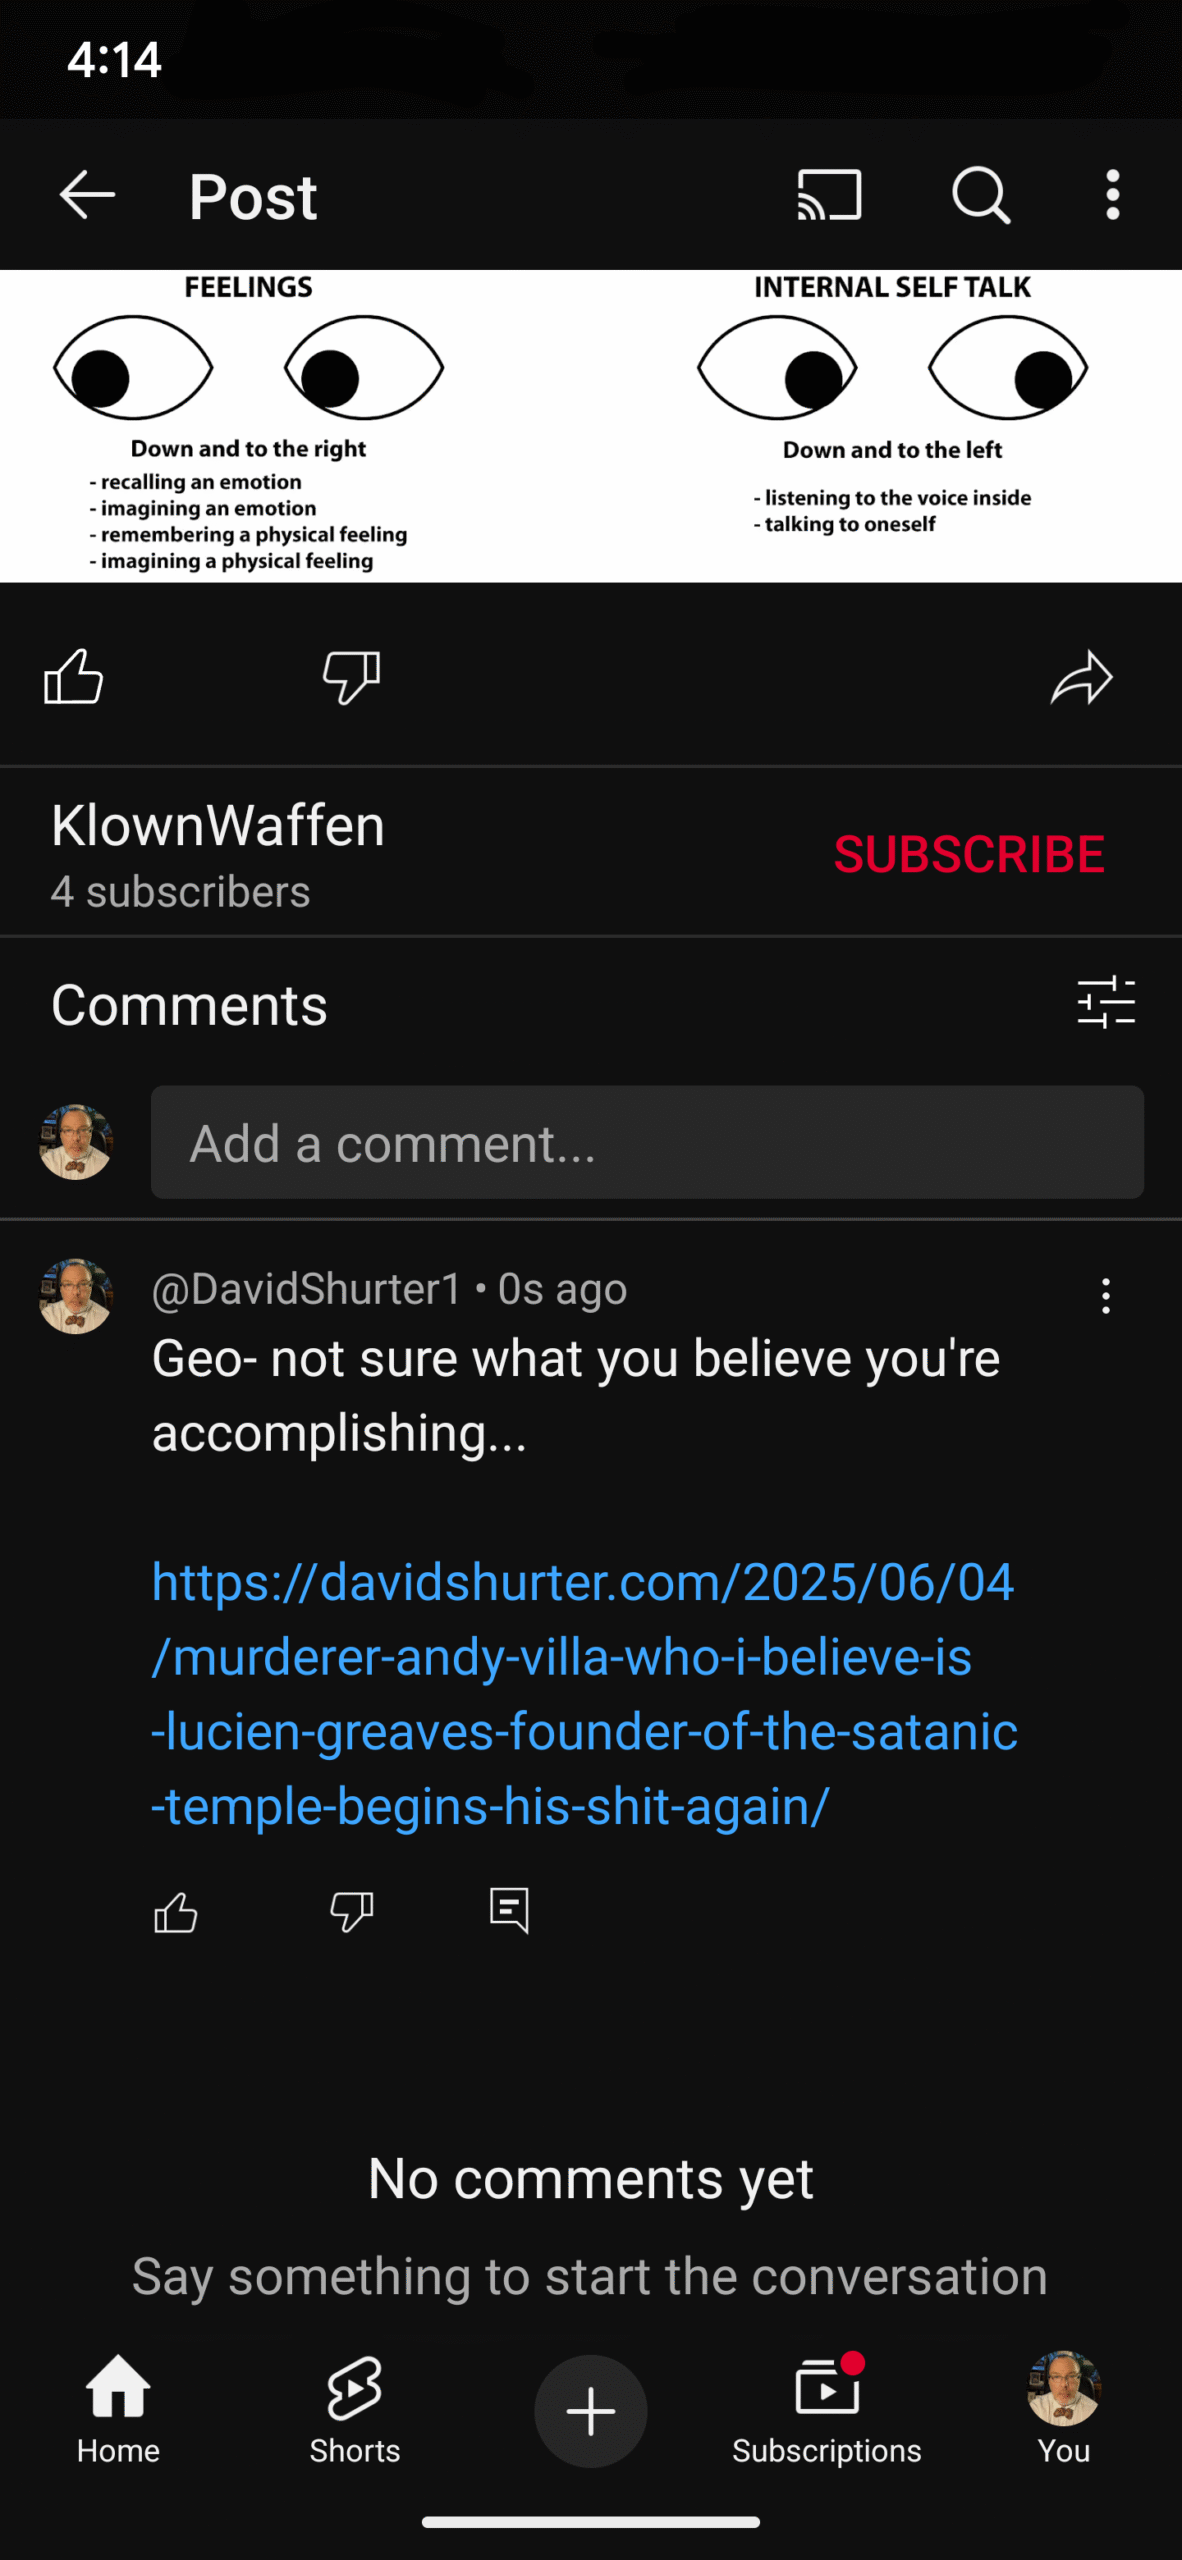Open comment sort filter options
This screenshot has height=2560, width=1182.
click(1106, 1003)
